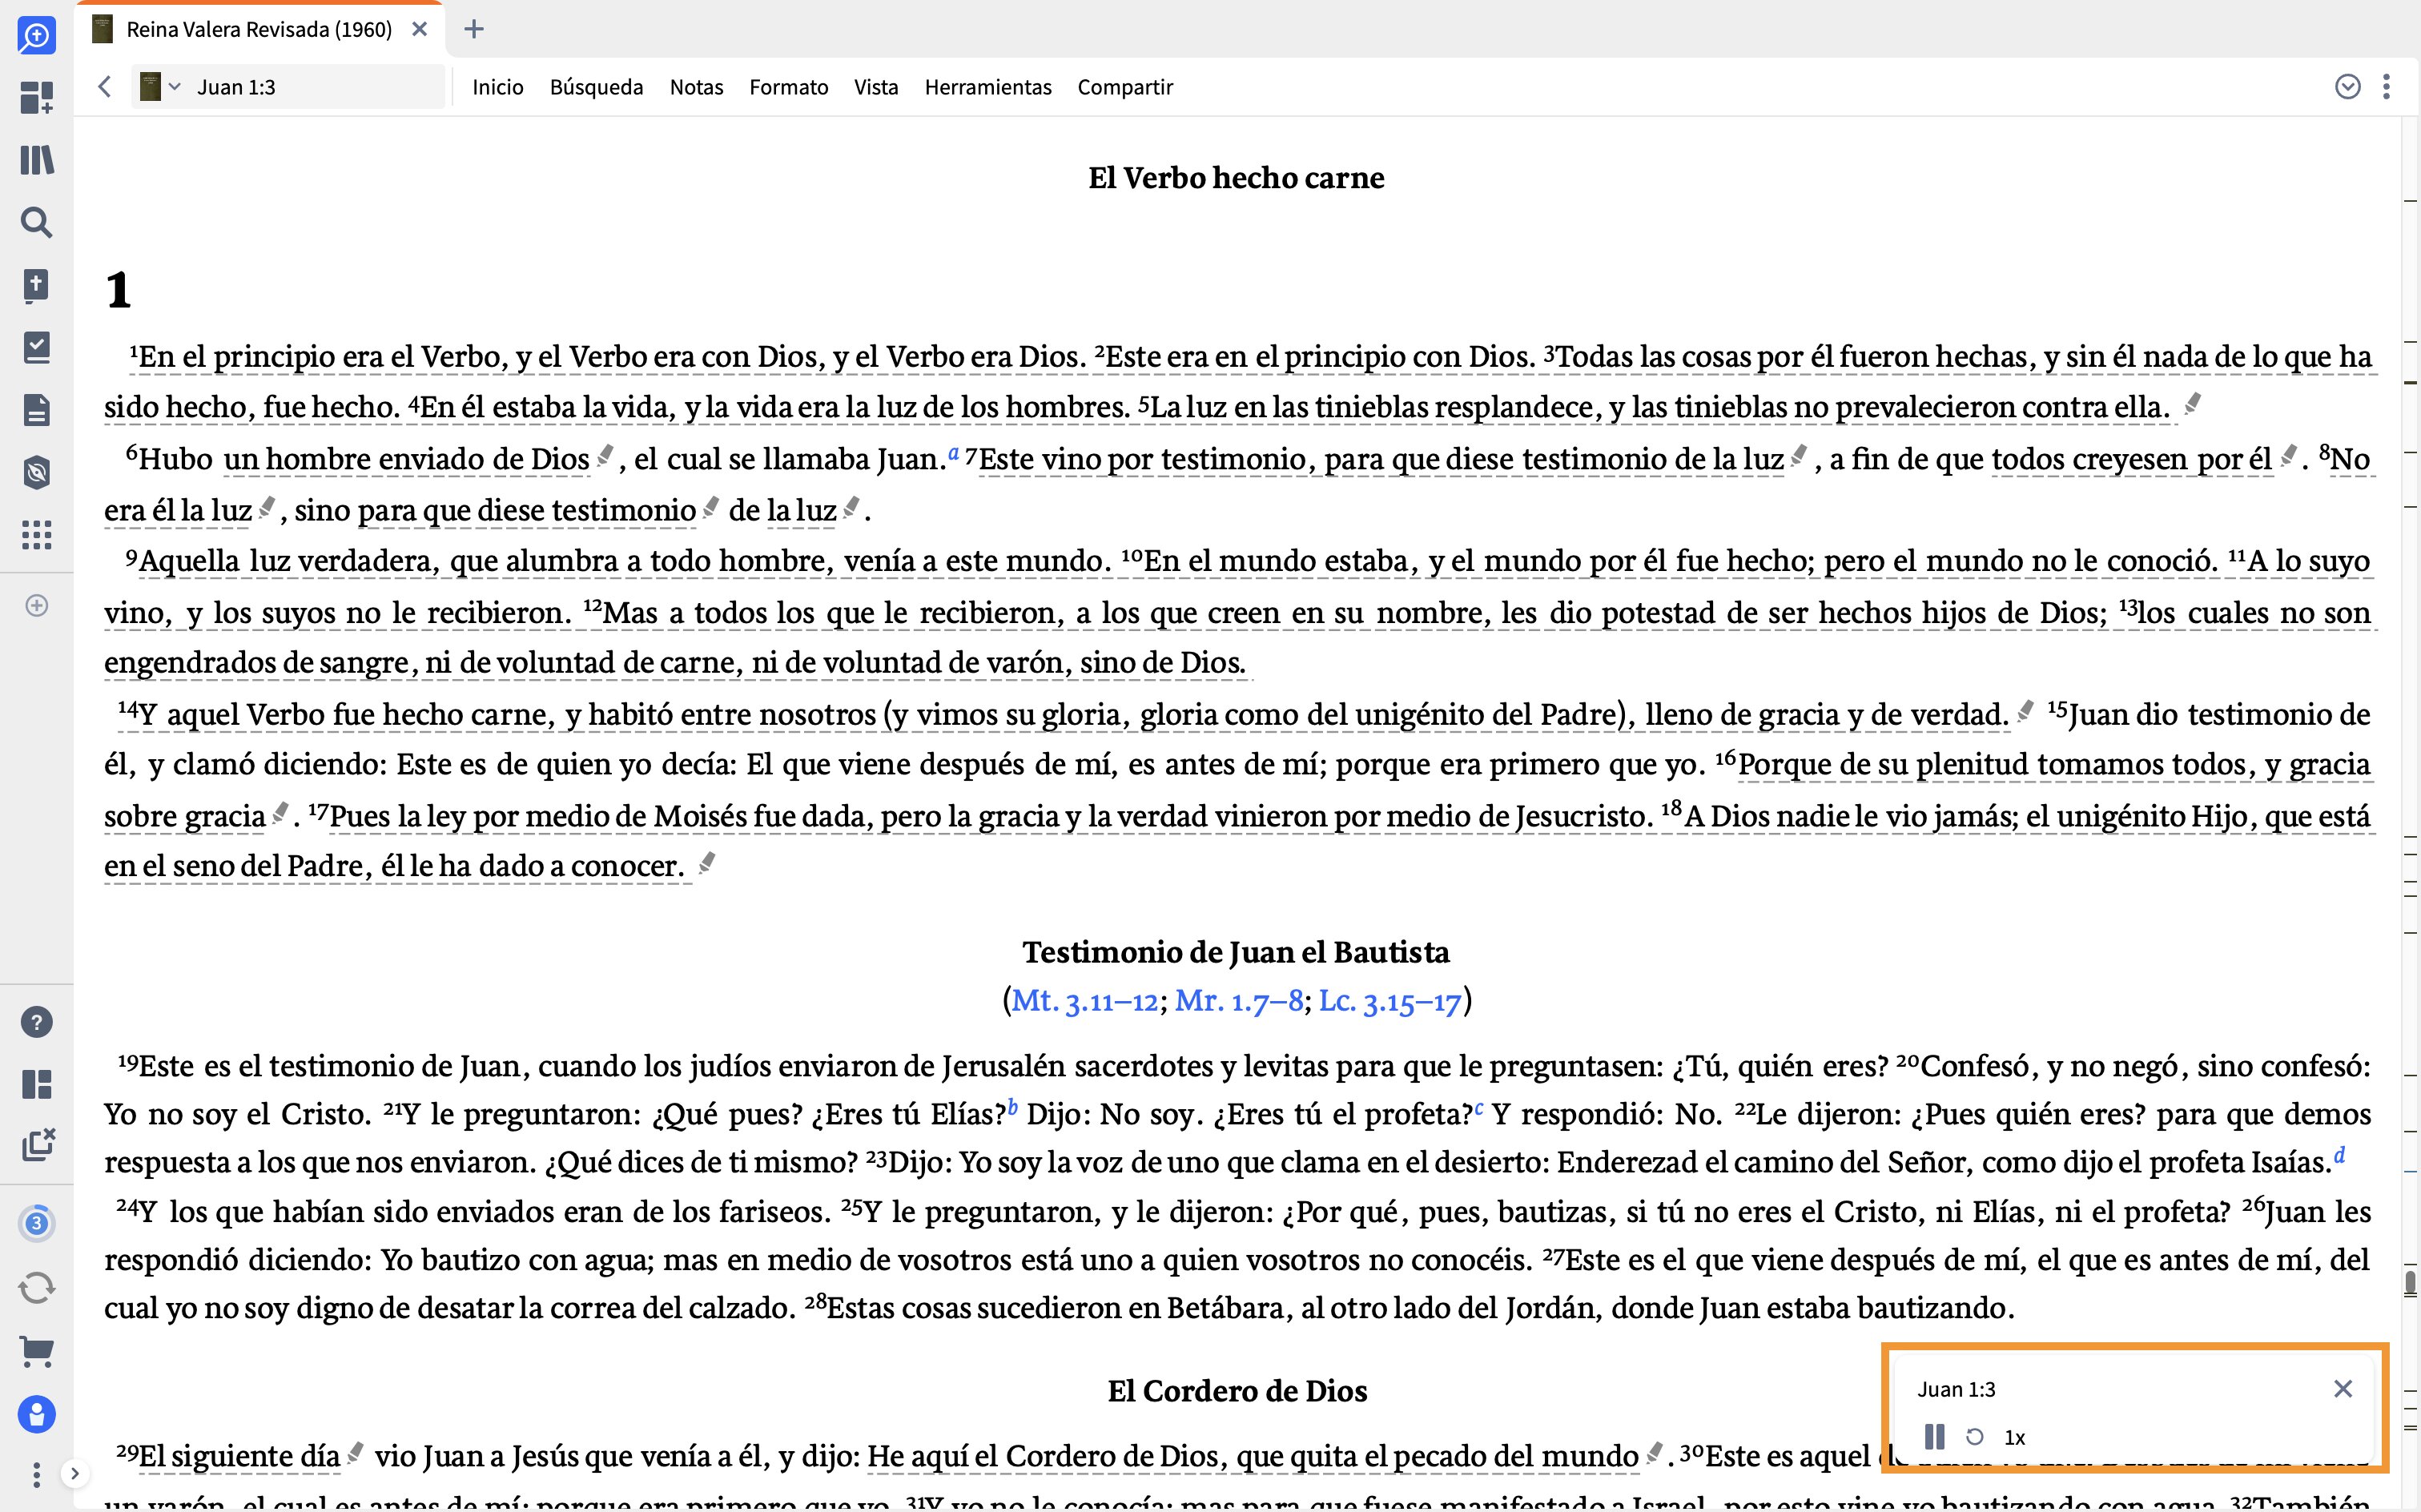
Task: Pause the Juan 1:3 audio playback
Action: 1935,1437
